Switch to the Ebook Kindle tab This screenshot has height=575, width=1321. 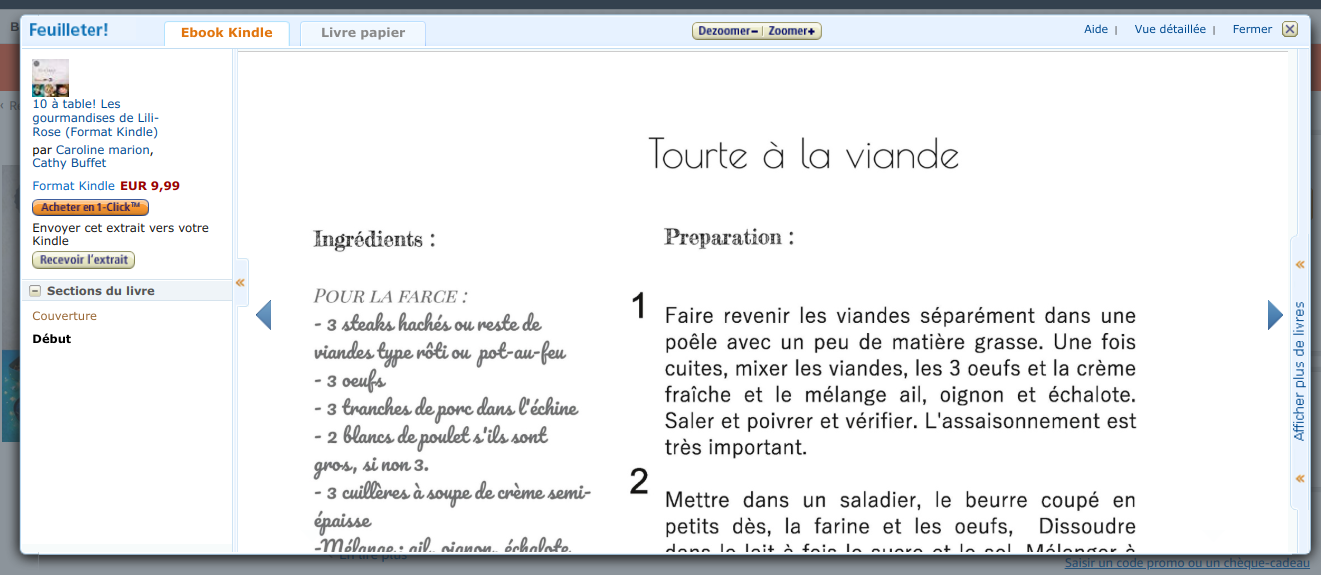(x=226, y=33)
